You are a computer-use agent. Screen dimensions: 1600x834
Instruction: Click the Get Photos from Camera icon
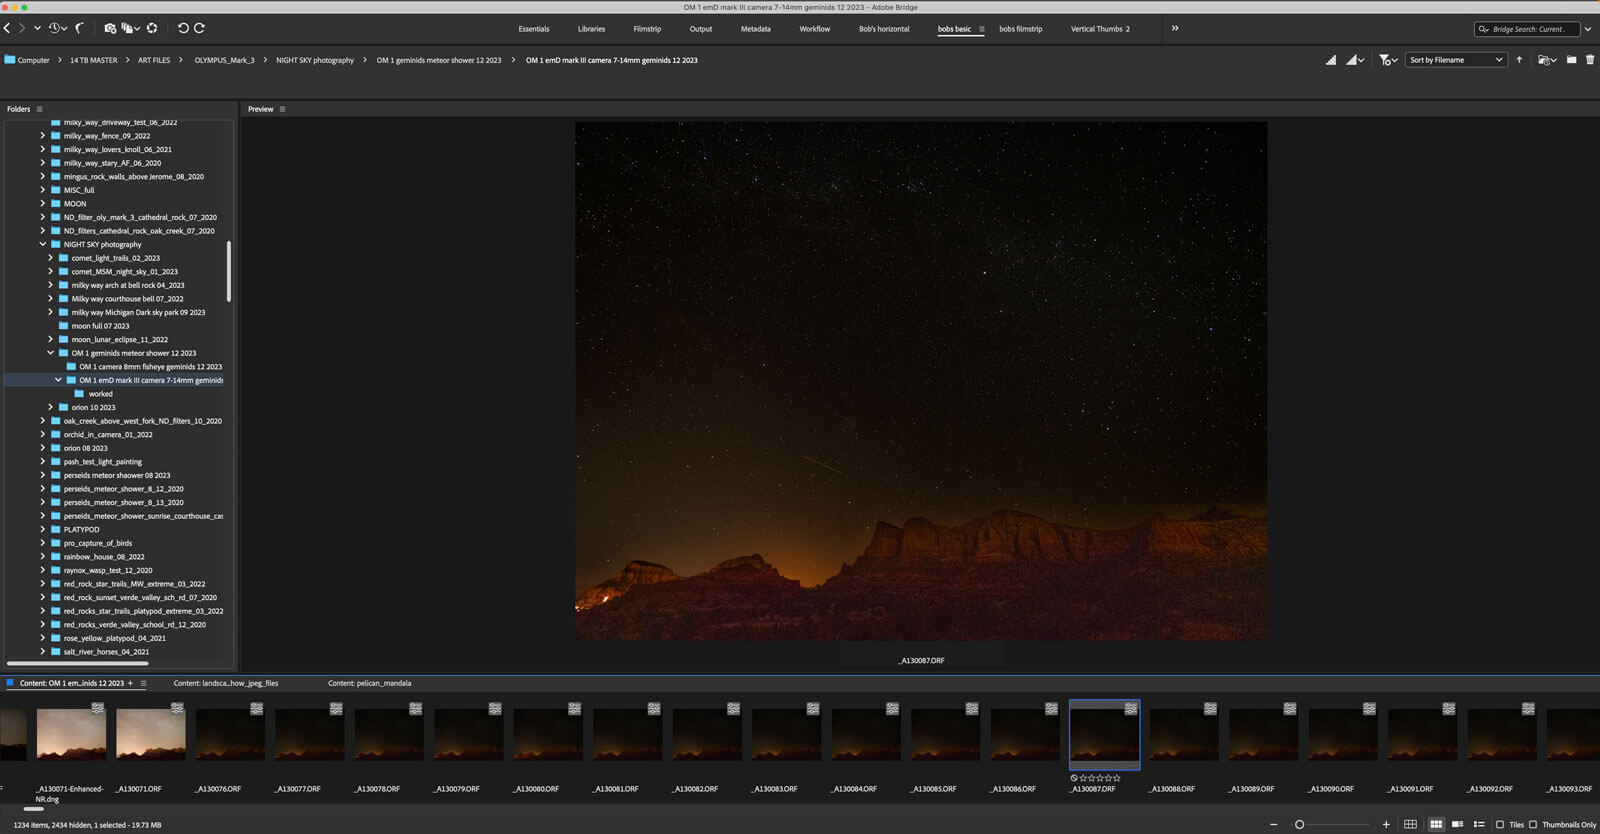[110, 28]
